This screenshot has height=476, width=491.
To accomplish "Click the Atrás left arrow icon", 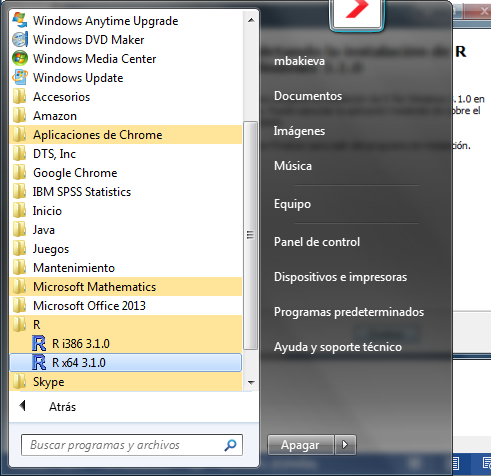I will [23, 406].
